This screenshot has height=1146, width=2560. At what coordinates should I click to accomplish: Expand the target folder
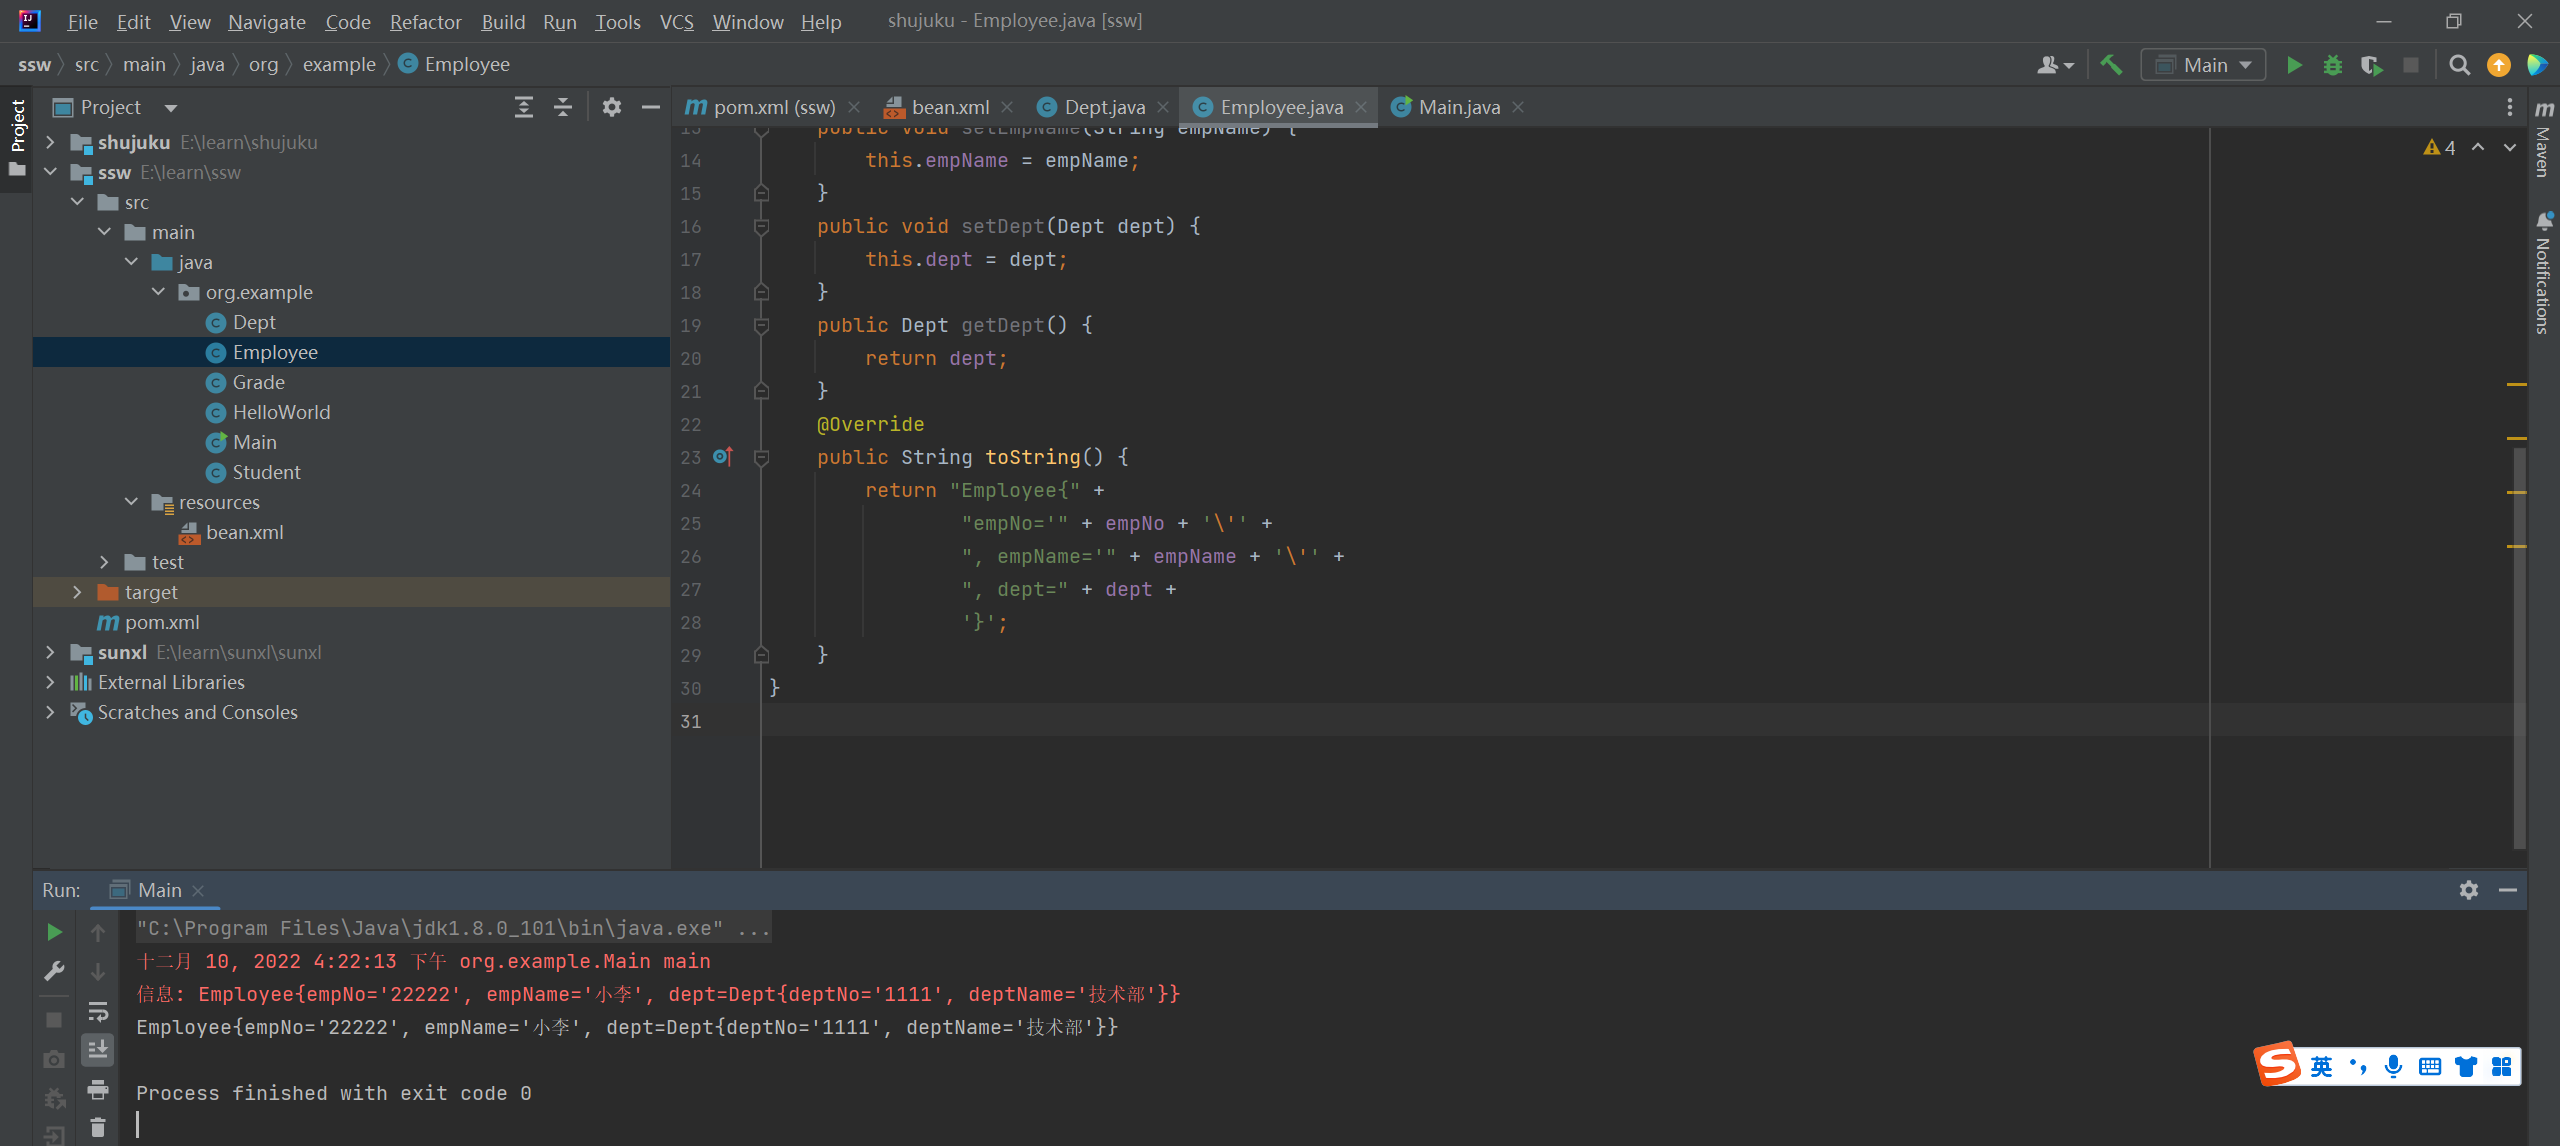click(77, 592)
